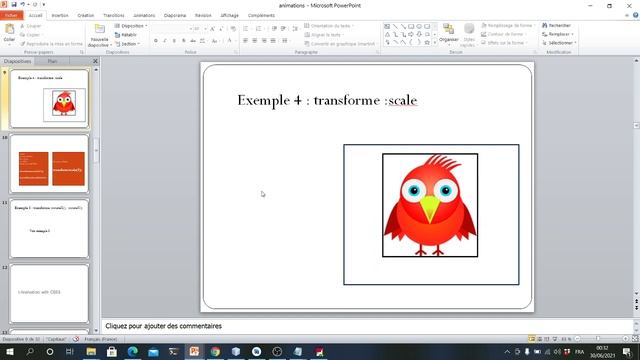
Task: Click the Français (France) language indicator
Action: [100, 339]
